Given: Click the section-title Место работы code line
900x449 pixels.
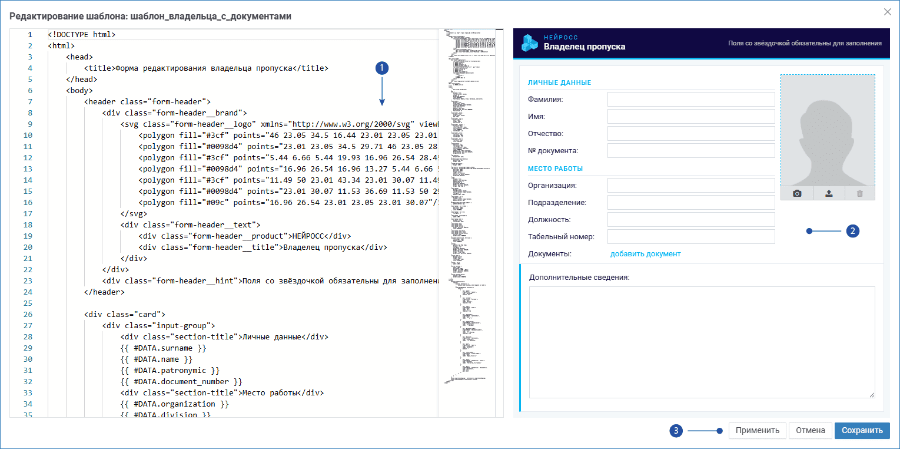Looking at the screenshot, I should click(x=222, y=393).
